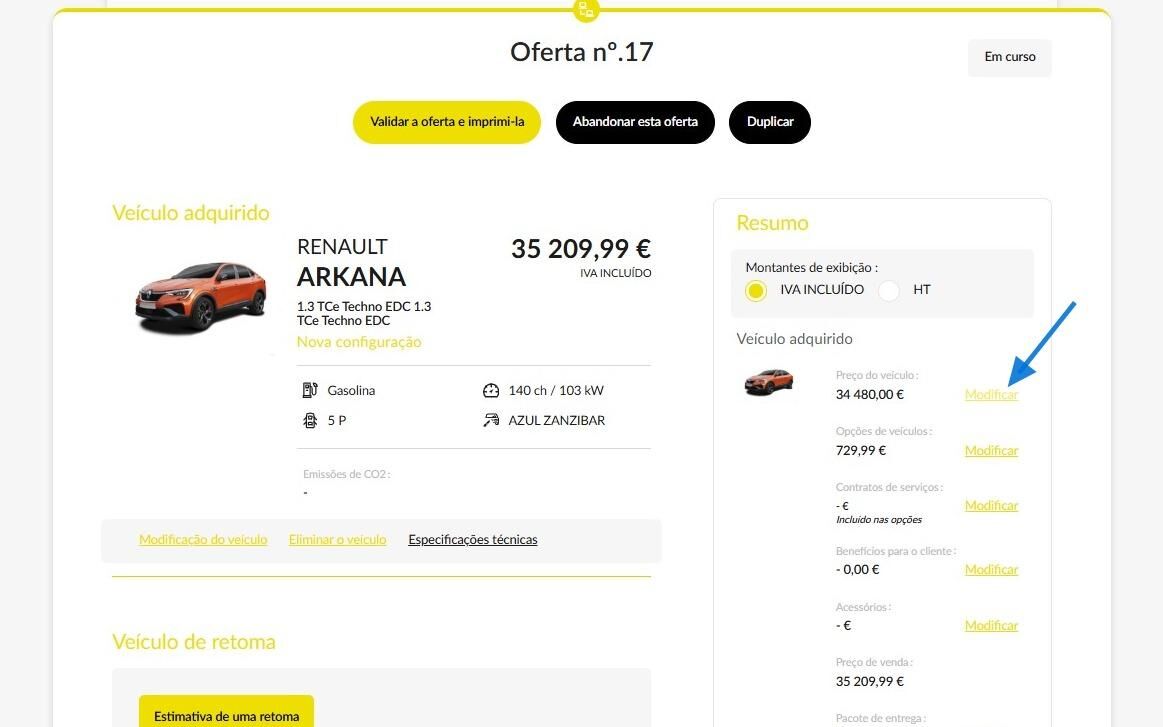1163x727 pixels.
Task: Modify Contratos de serviços entry
Action: pyautogui.click(x=991, y=505)
